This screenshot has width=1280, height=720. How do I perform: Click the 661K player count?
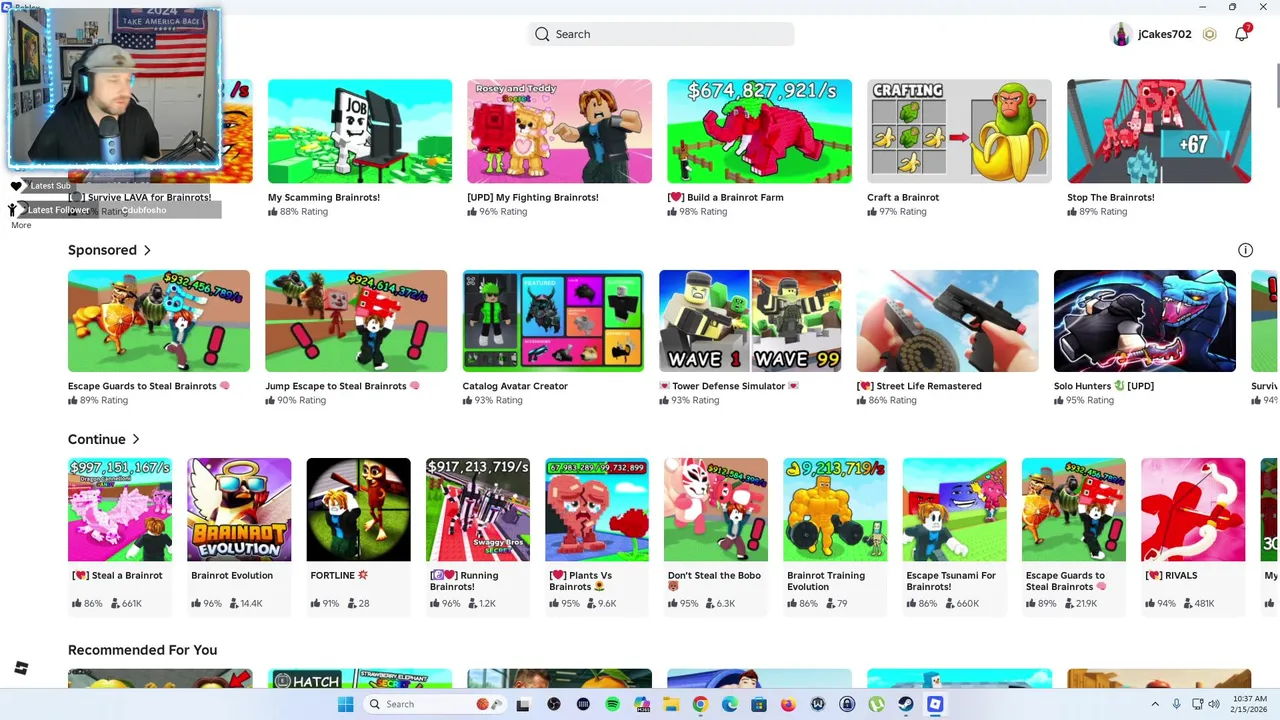131,604
